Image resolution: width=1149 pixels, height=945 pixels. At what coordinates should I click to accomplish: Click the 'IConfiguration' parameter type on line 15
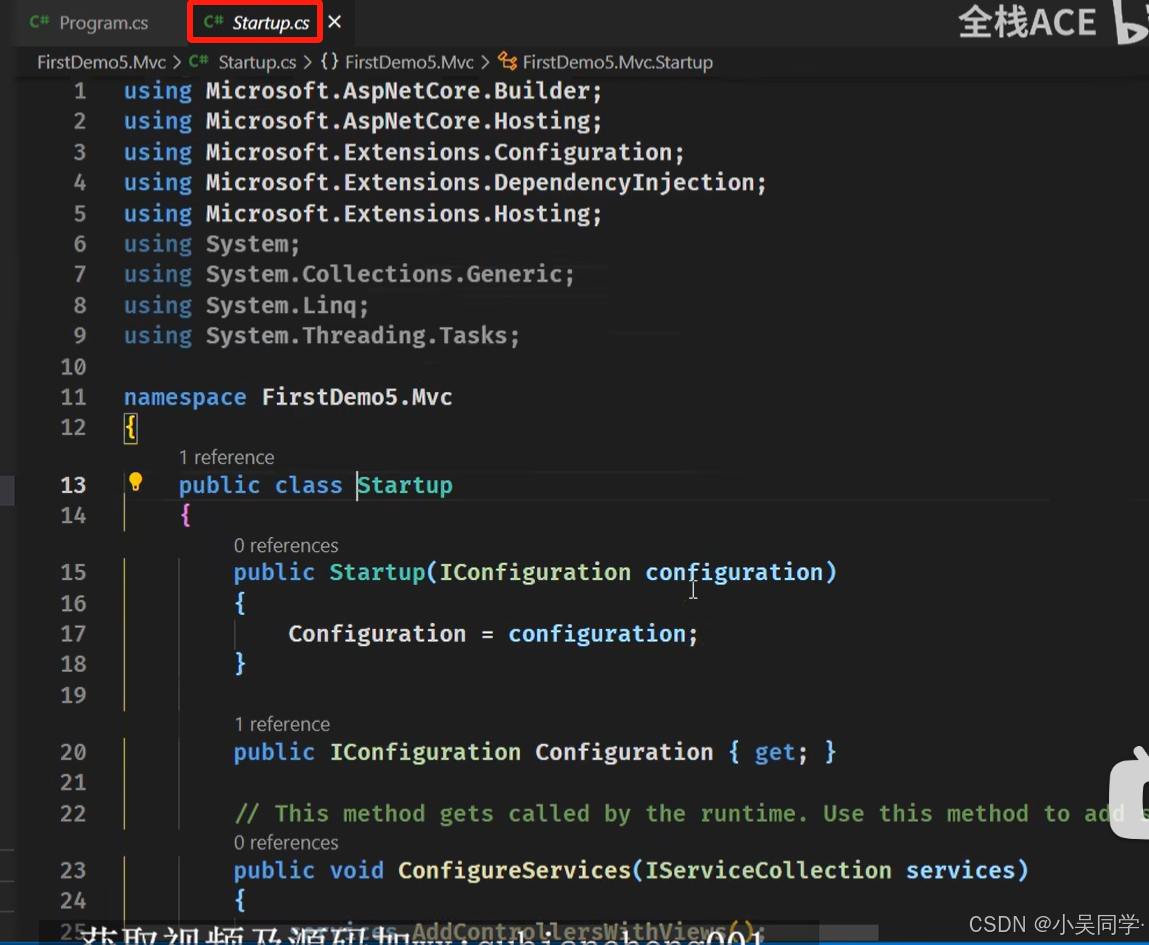[535, 572]
